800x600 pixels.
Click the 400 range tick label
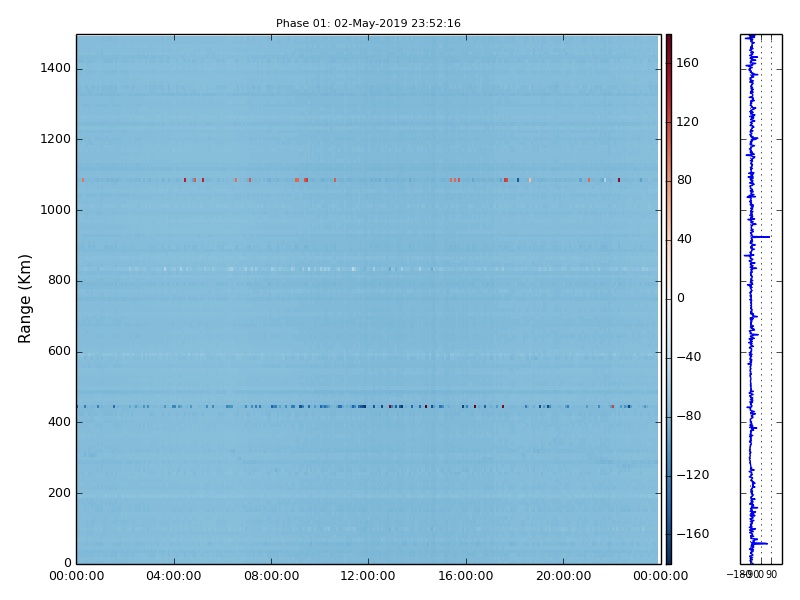coord(59,422)
